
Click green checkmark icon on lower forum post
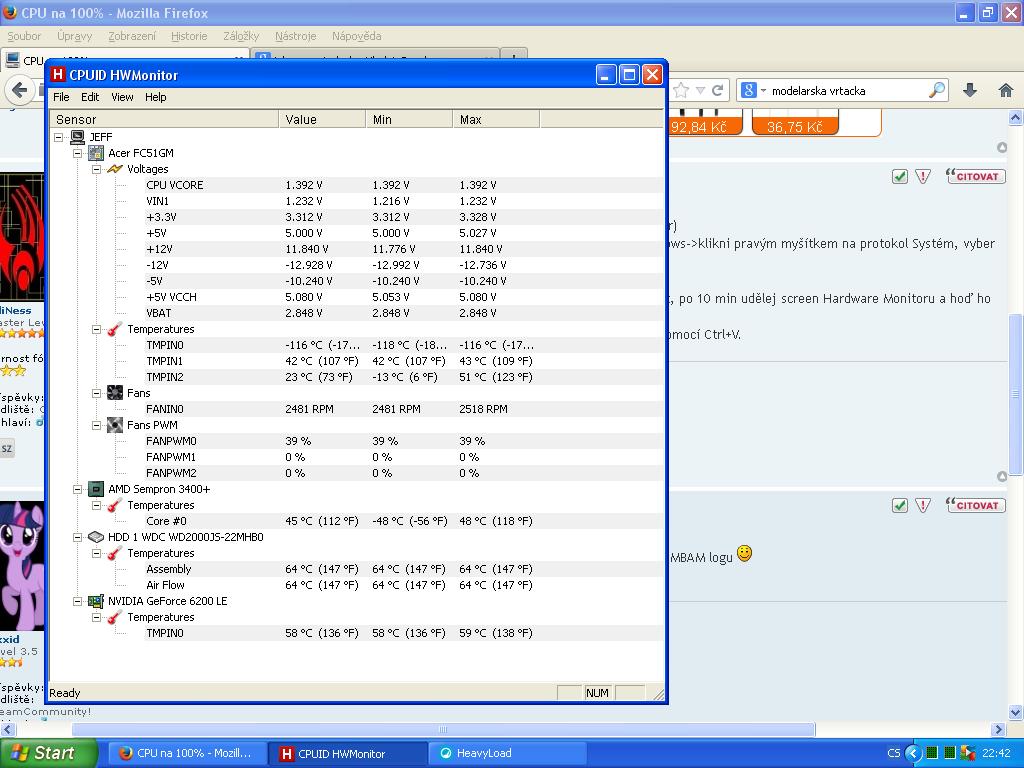tap(900, 505)
